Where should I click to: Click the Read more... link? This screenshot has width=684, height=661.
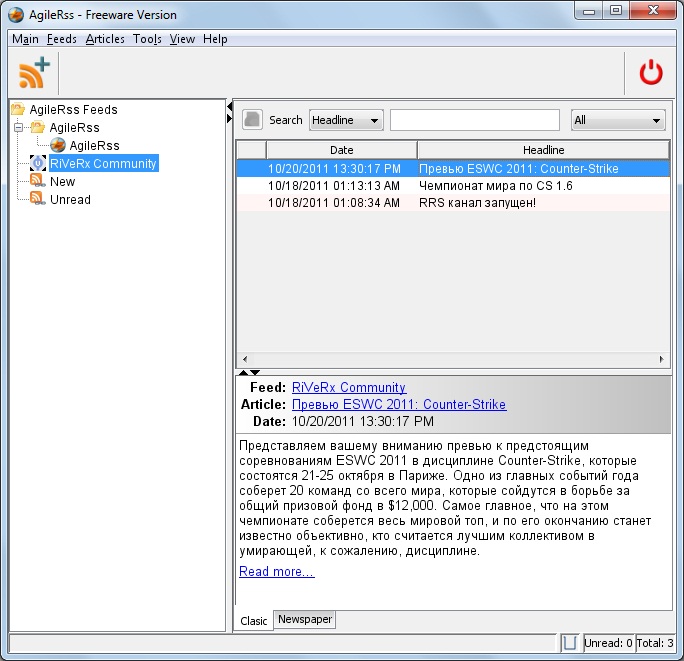tap(277, 571)
